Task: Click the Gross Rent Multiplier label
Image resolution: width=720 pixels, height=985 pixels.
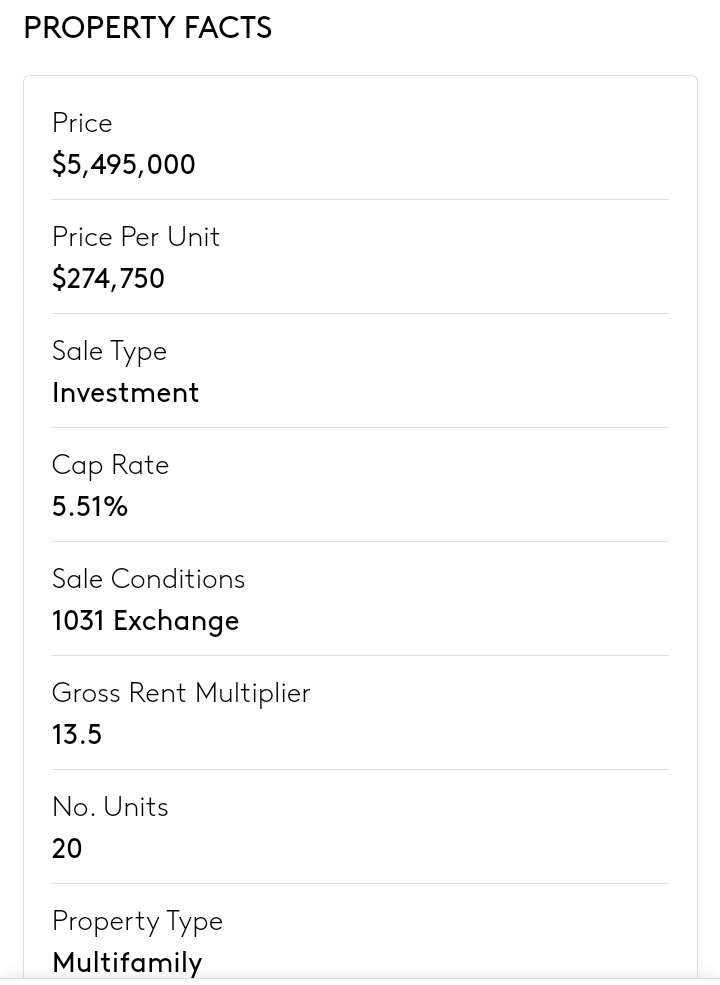Action: pyautogui.click(x=181, y=693)
